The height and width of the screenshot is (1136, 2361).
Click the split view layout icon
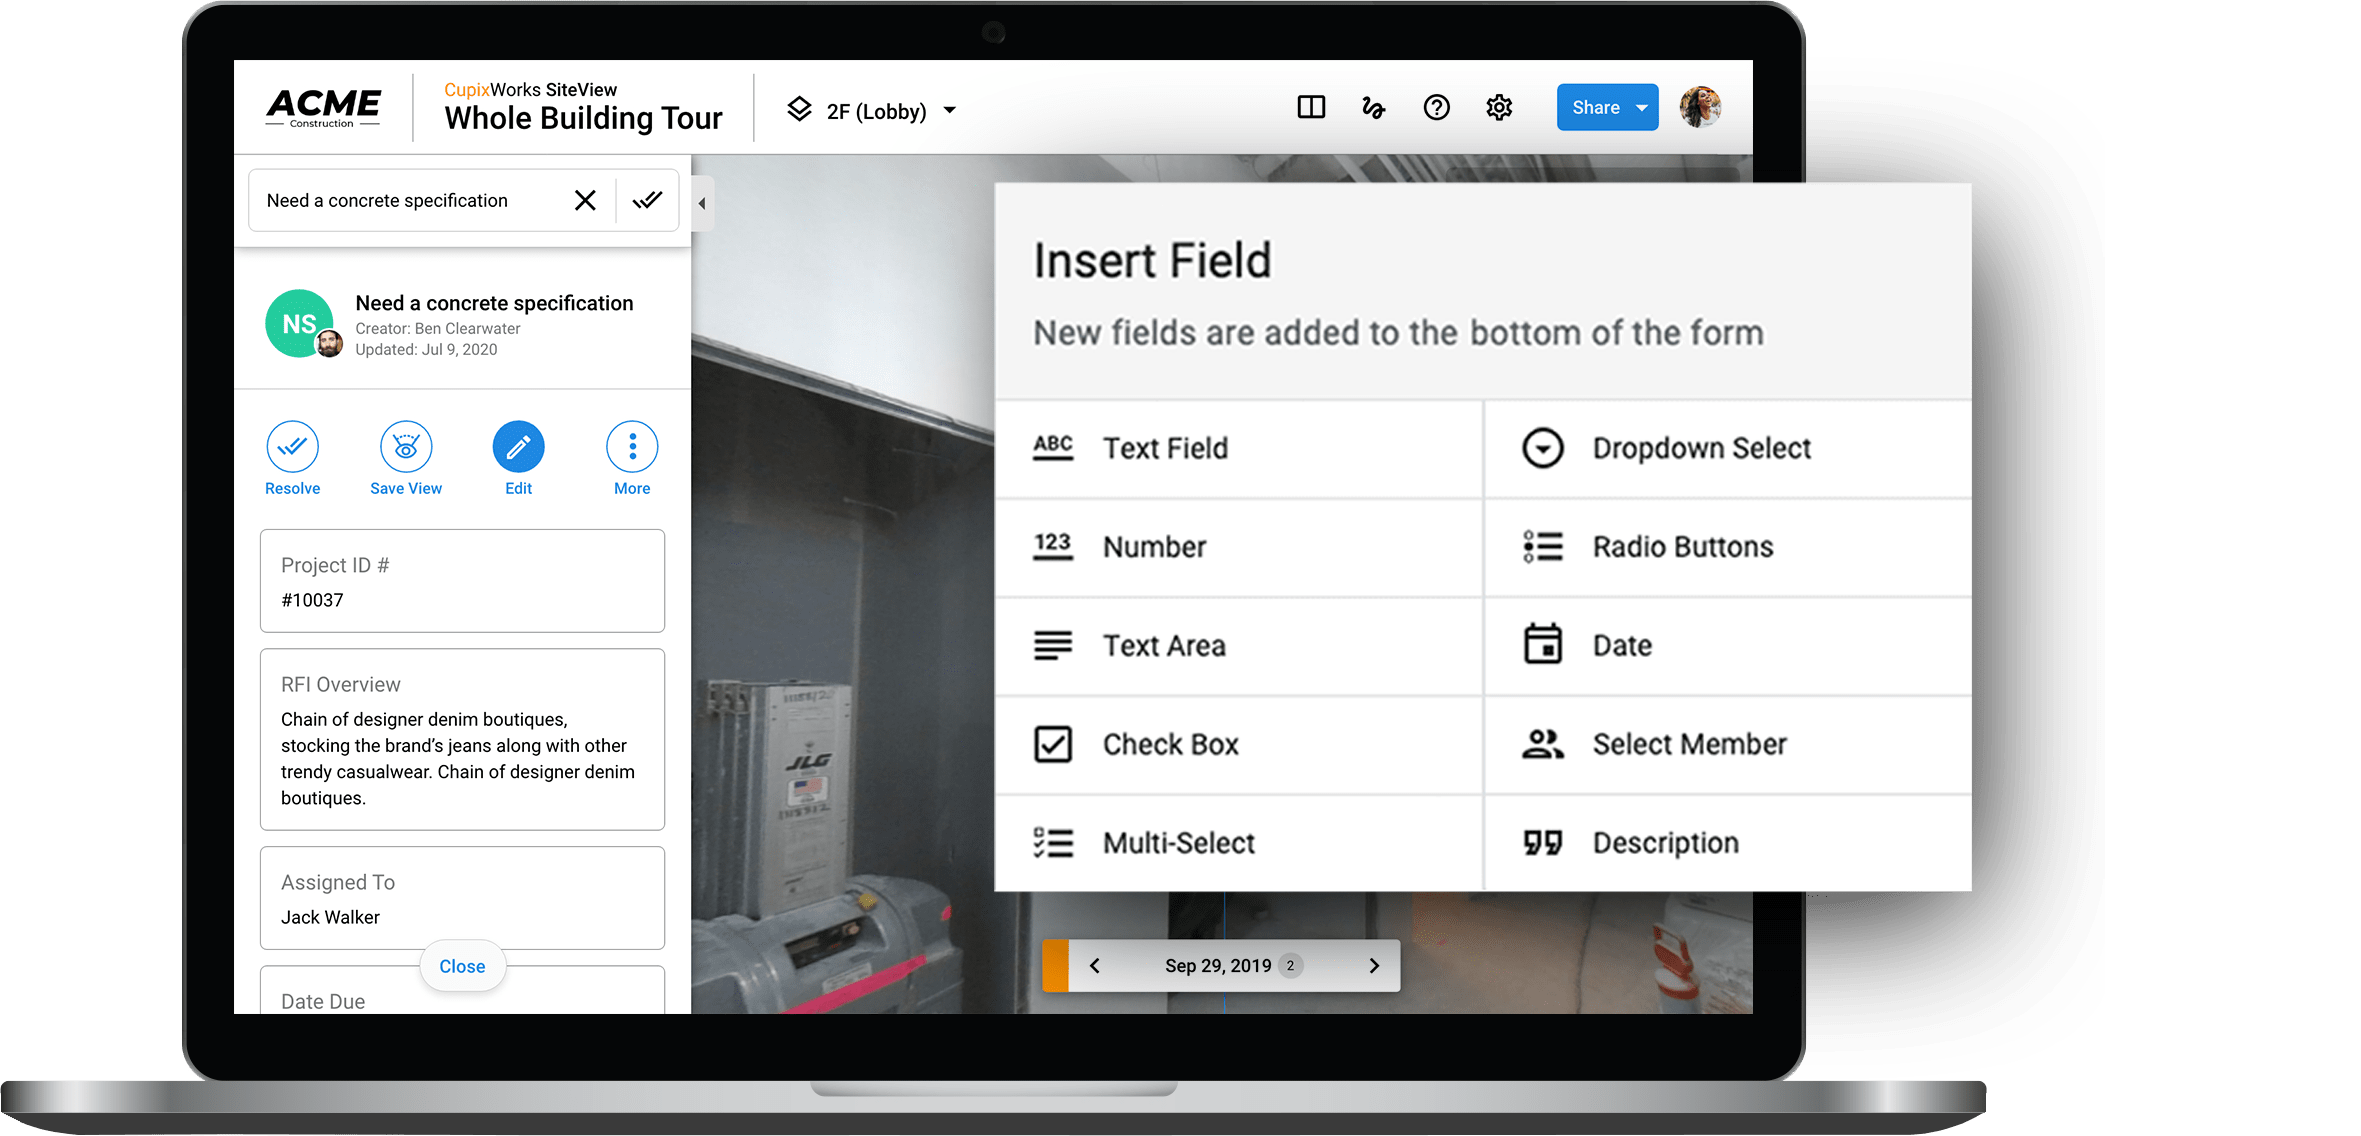tap(1311, 107)
